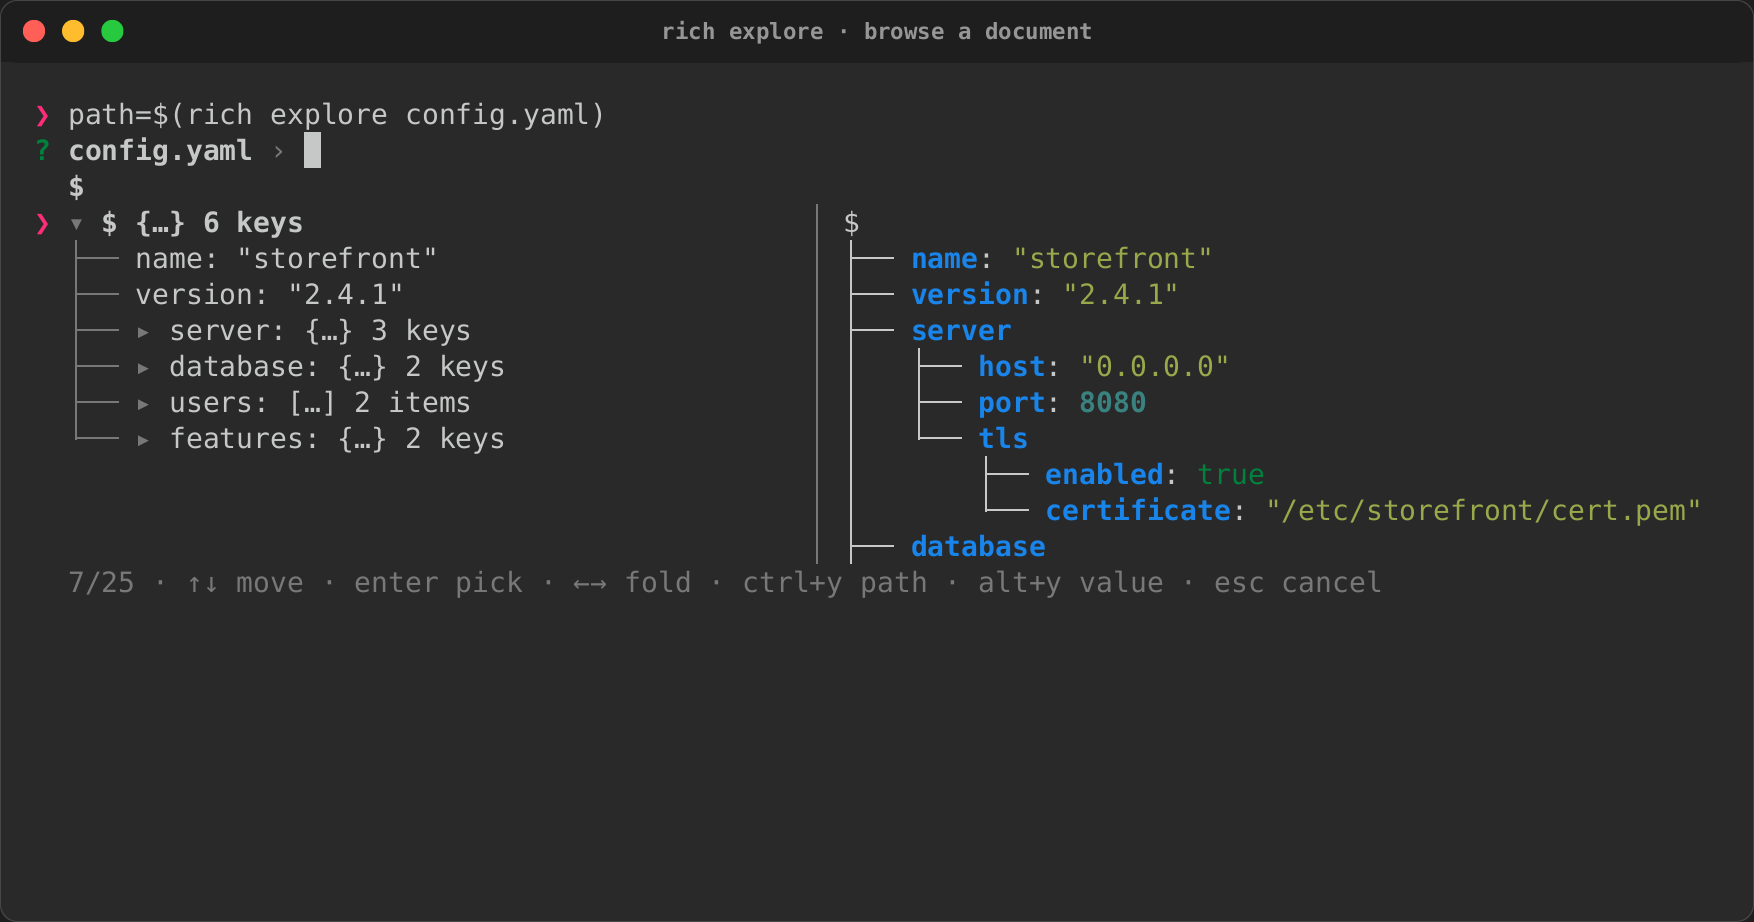
Task: Click the breadcrumb separator chevron after config.yaml
Action: [x=279, y=152]
